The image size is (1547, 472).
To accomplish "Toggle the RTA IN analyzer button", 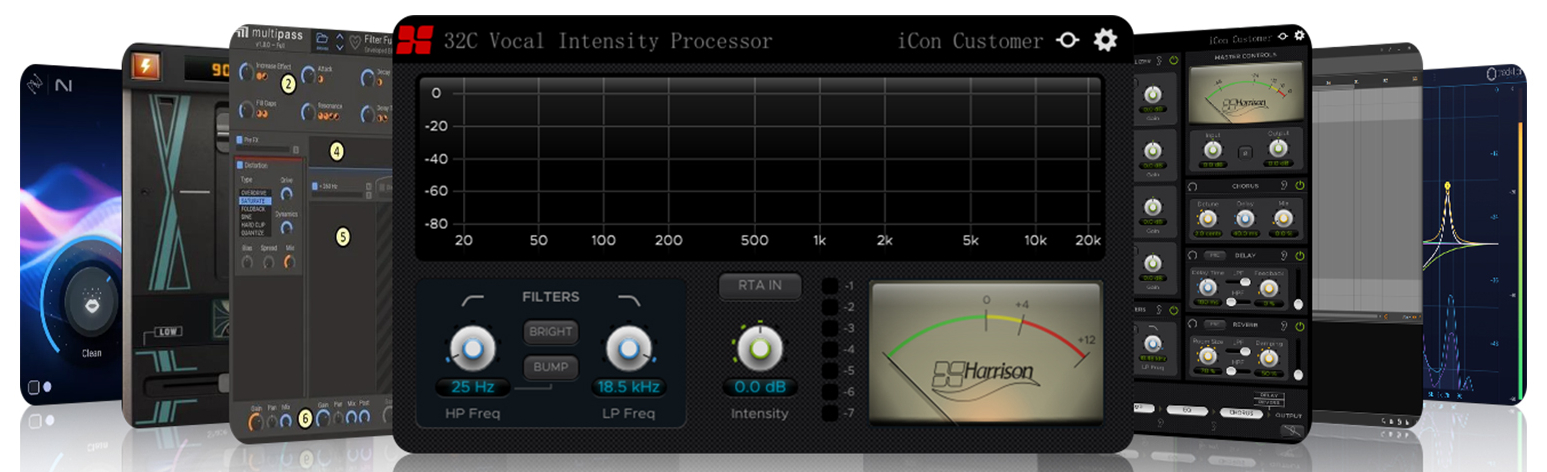I will coord(759,286).
